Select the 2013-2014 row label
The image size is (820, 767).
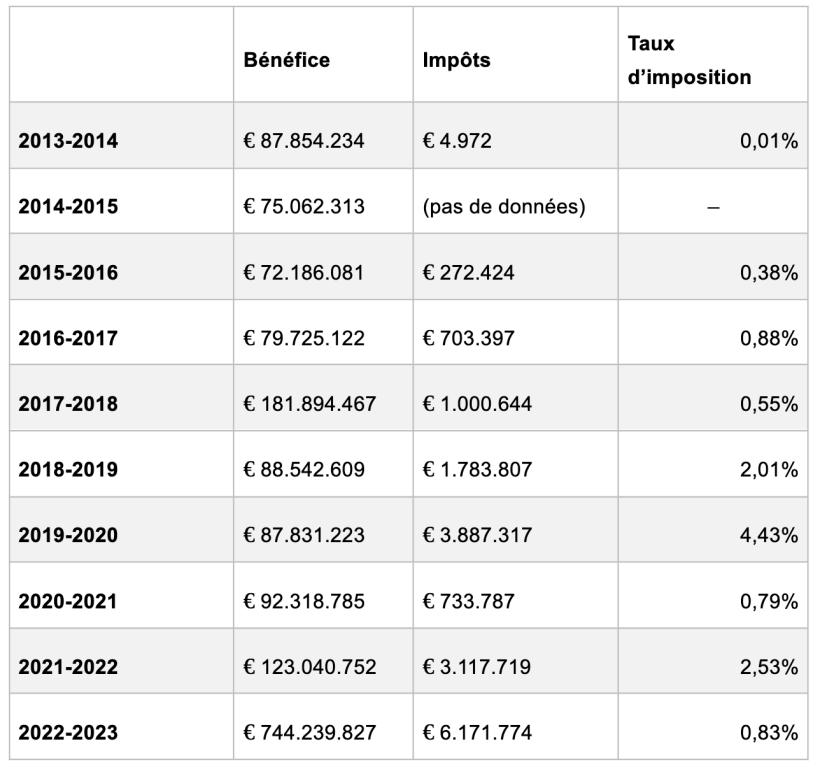click(69, 141)
